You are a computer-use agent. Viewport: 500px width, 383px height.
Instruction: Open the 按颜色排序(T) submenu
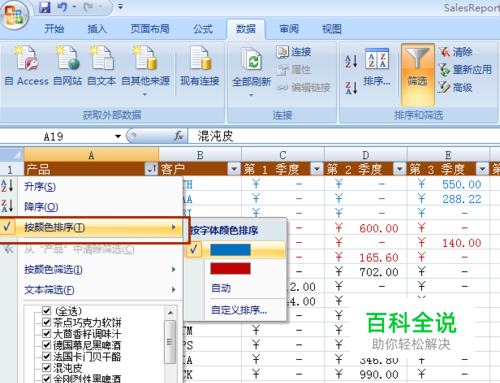[91, 228]
